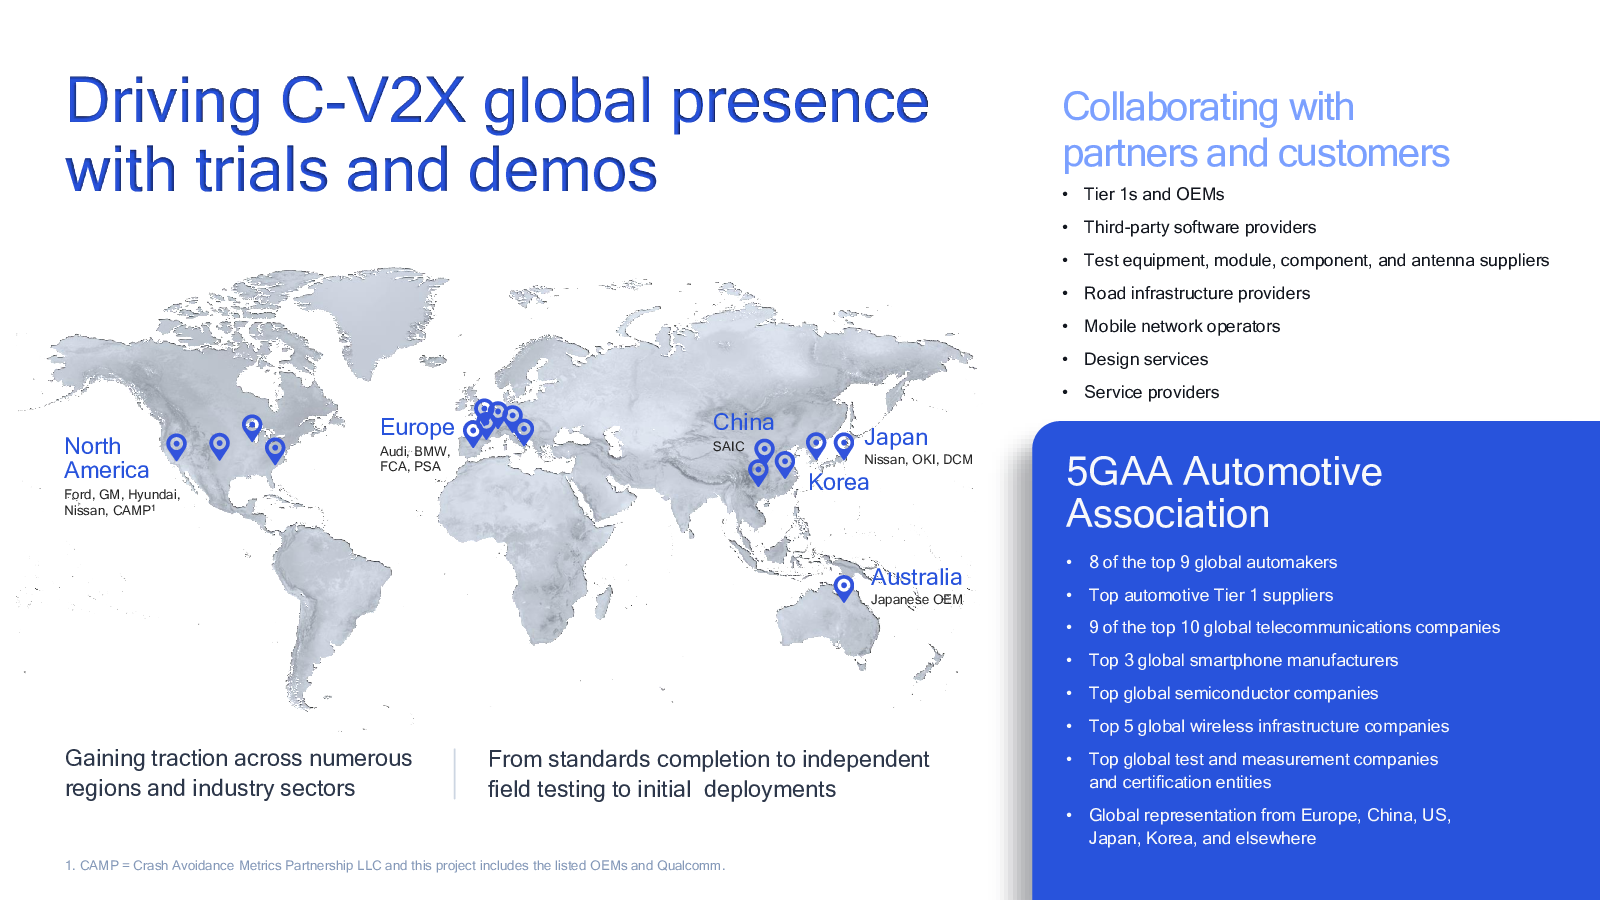Select 'Top automotive Tier 1 suppliers' bullet

1211,595
